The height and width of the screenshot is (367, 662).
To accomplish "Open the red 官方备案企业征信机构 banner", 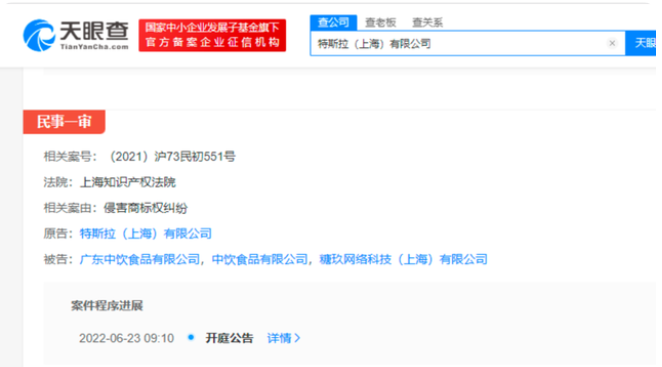I will tap(212, 35).
